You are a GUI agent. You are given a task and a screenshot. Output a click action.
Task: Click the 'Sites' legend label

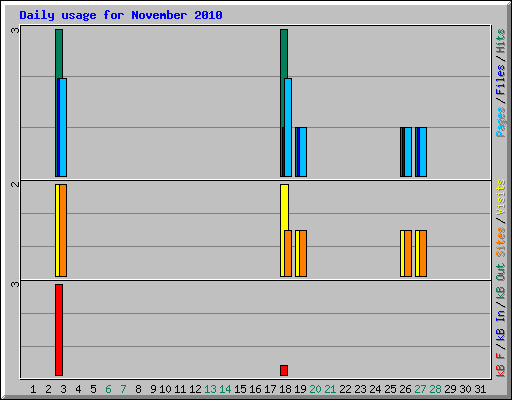501,242
